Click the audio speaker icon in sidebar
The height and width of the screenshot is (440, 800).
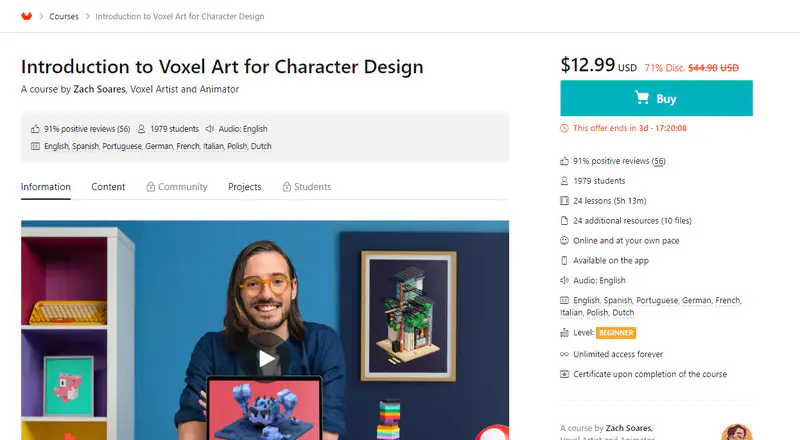(x=566, y=281)
